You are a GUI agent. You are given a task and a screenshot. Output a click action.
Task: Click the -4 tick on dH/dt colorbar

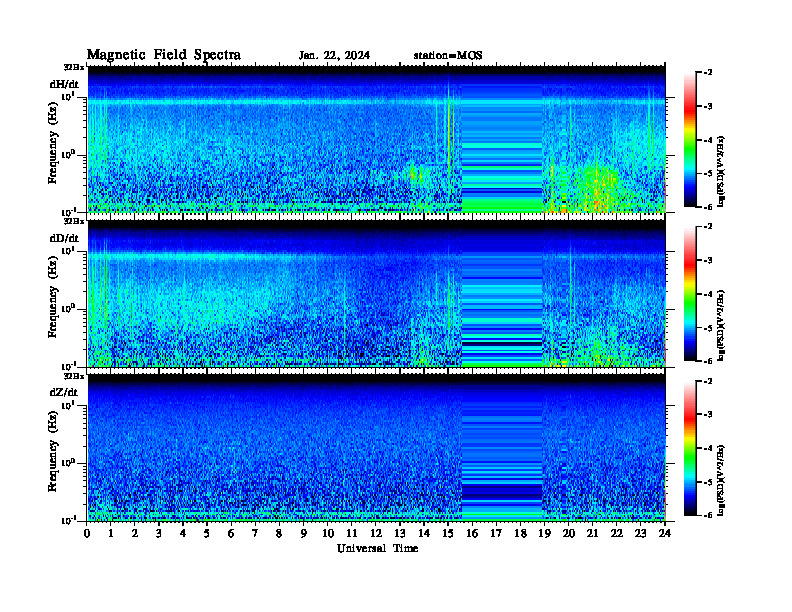(x=708, y=140)
